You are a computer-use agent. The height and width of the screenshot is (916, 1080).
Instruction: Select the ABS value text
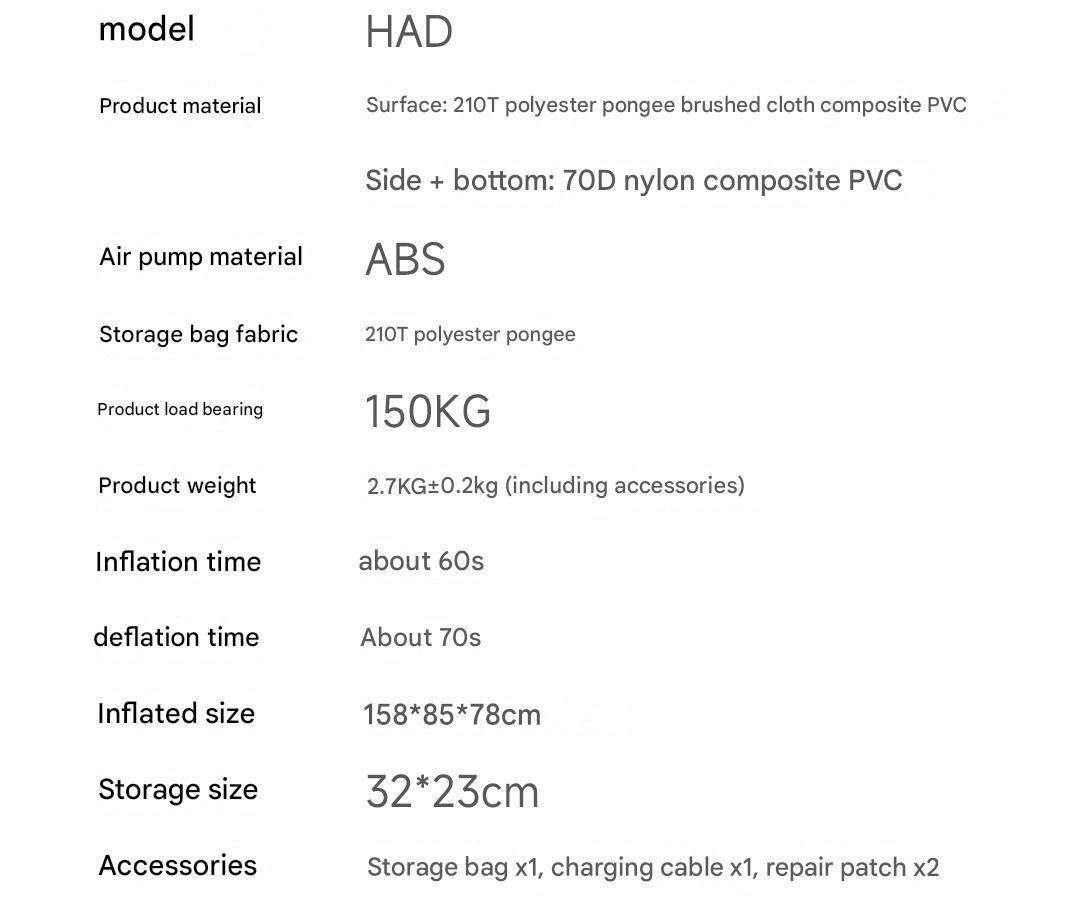405,259
